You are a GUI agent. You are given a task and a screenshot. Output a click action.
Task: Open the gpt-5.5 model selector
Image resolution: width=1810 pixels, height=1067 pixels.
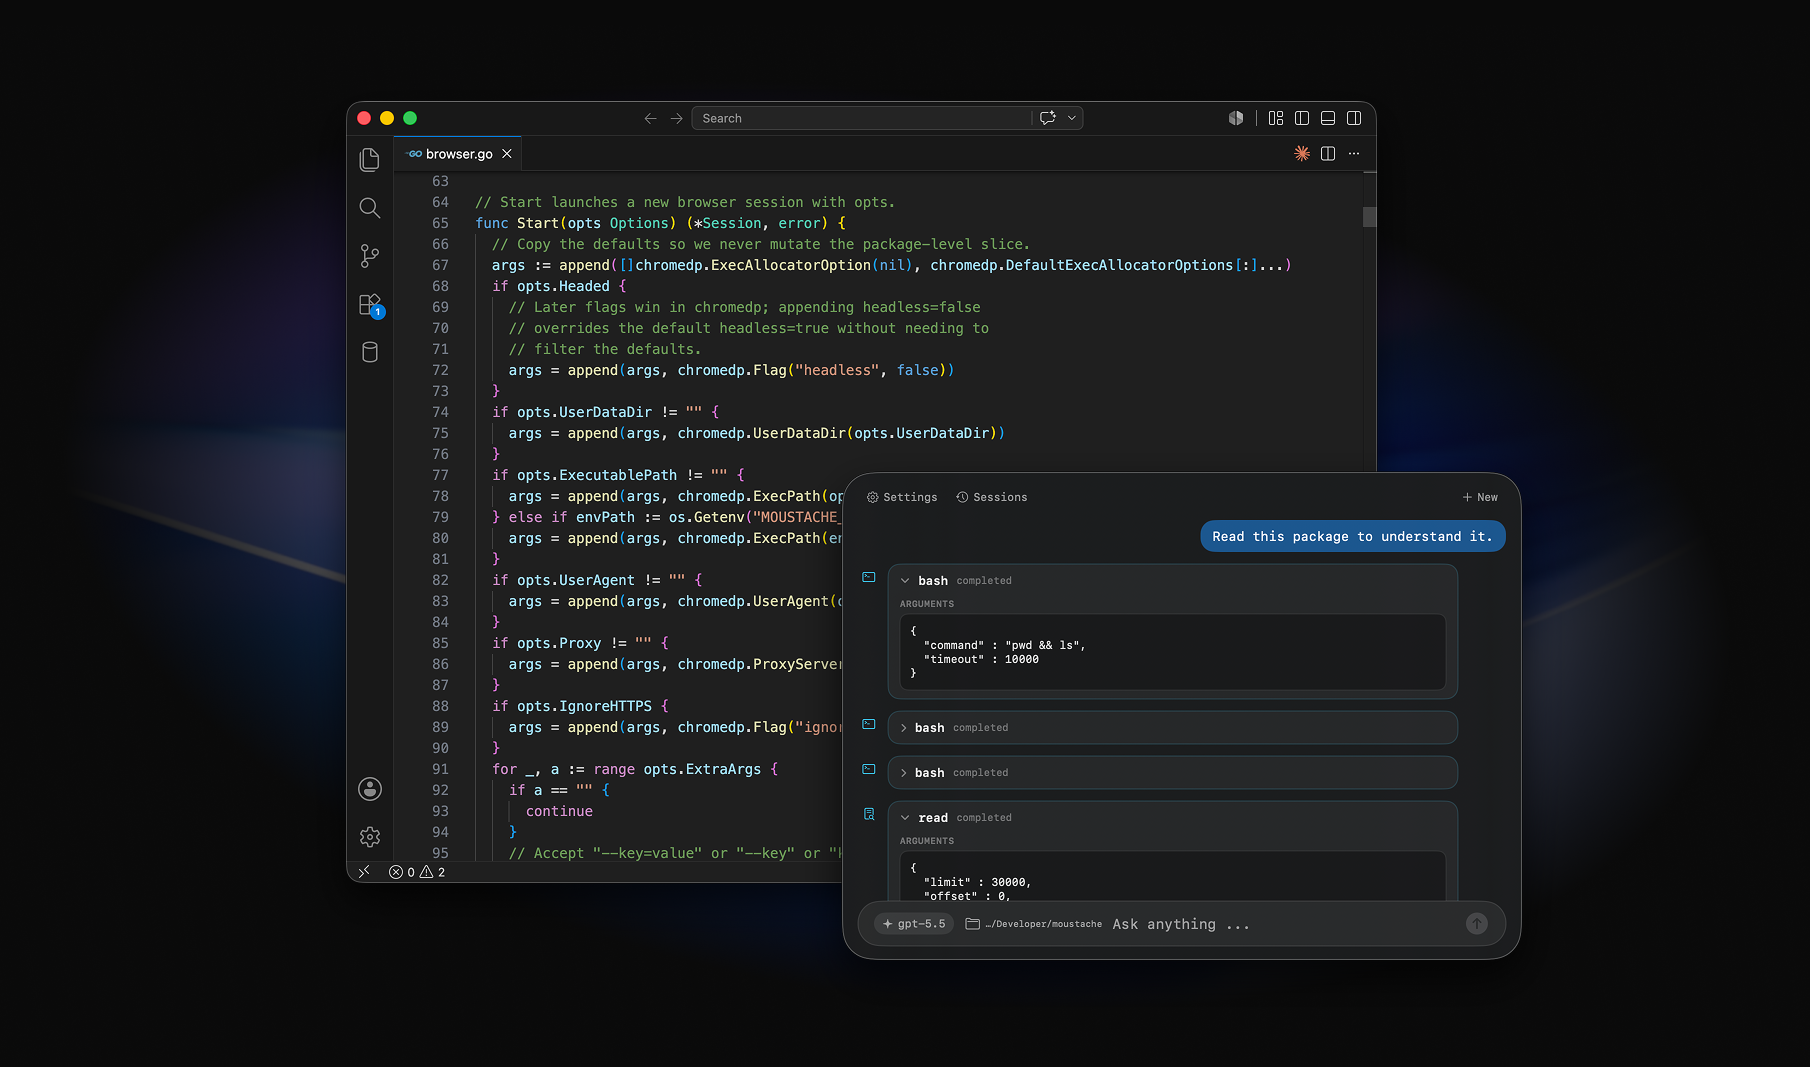(914, 924)
